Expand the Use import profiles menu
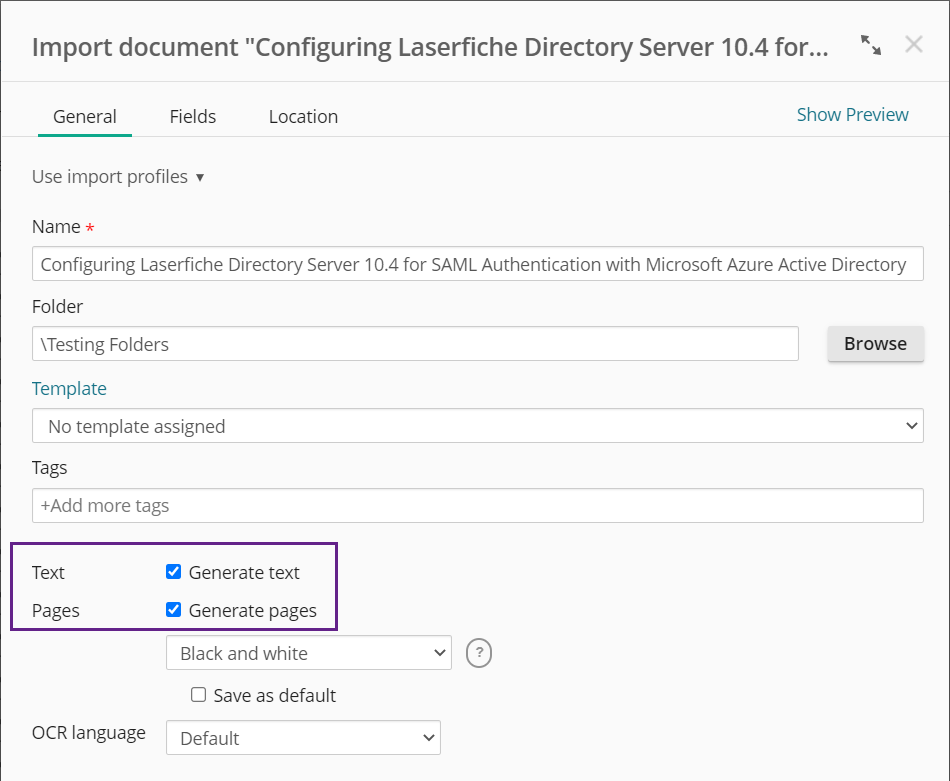Screen dimensions: 950x781 [x=118, y=176]
